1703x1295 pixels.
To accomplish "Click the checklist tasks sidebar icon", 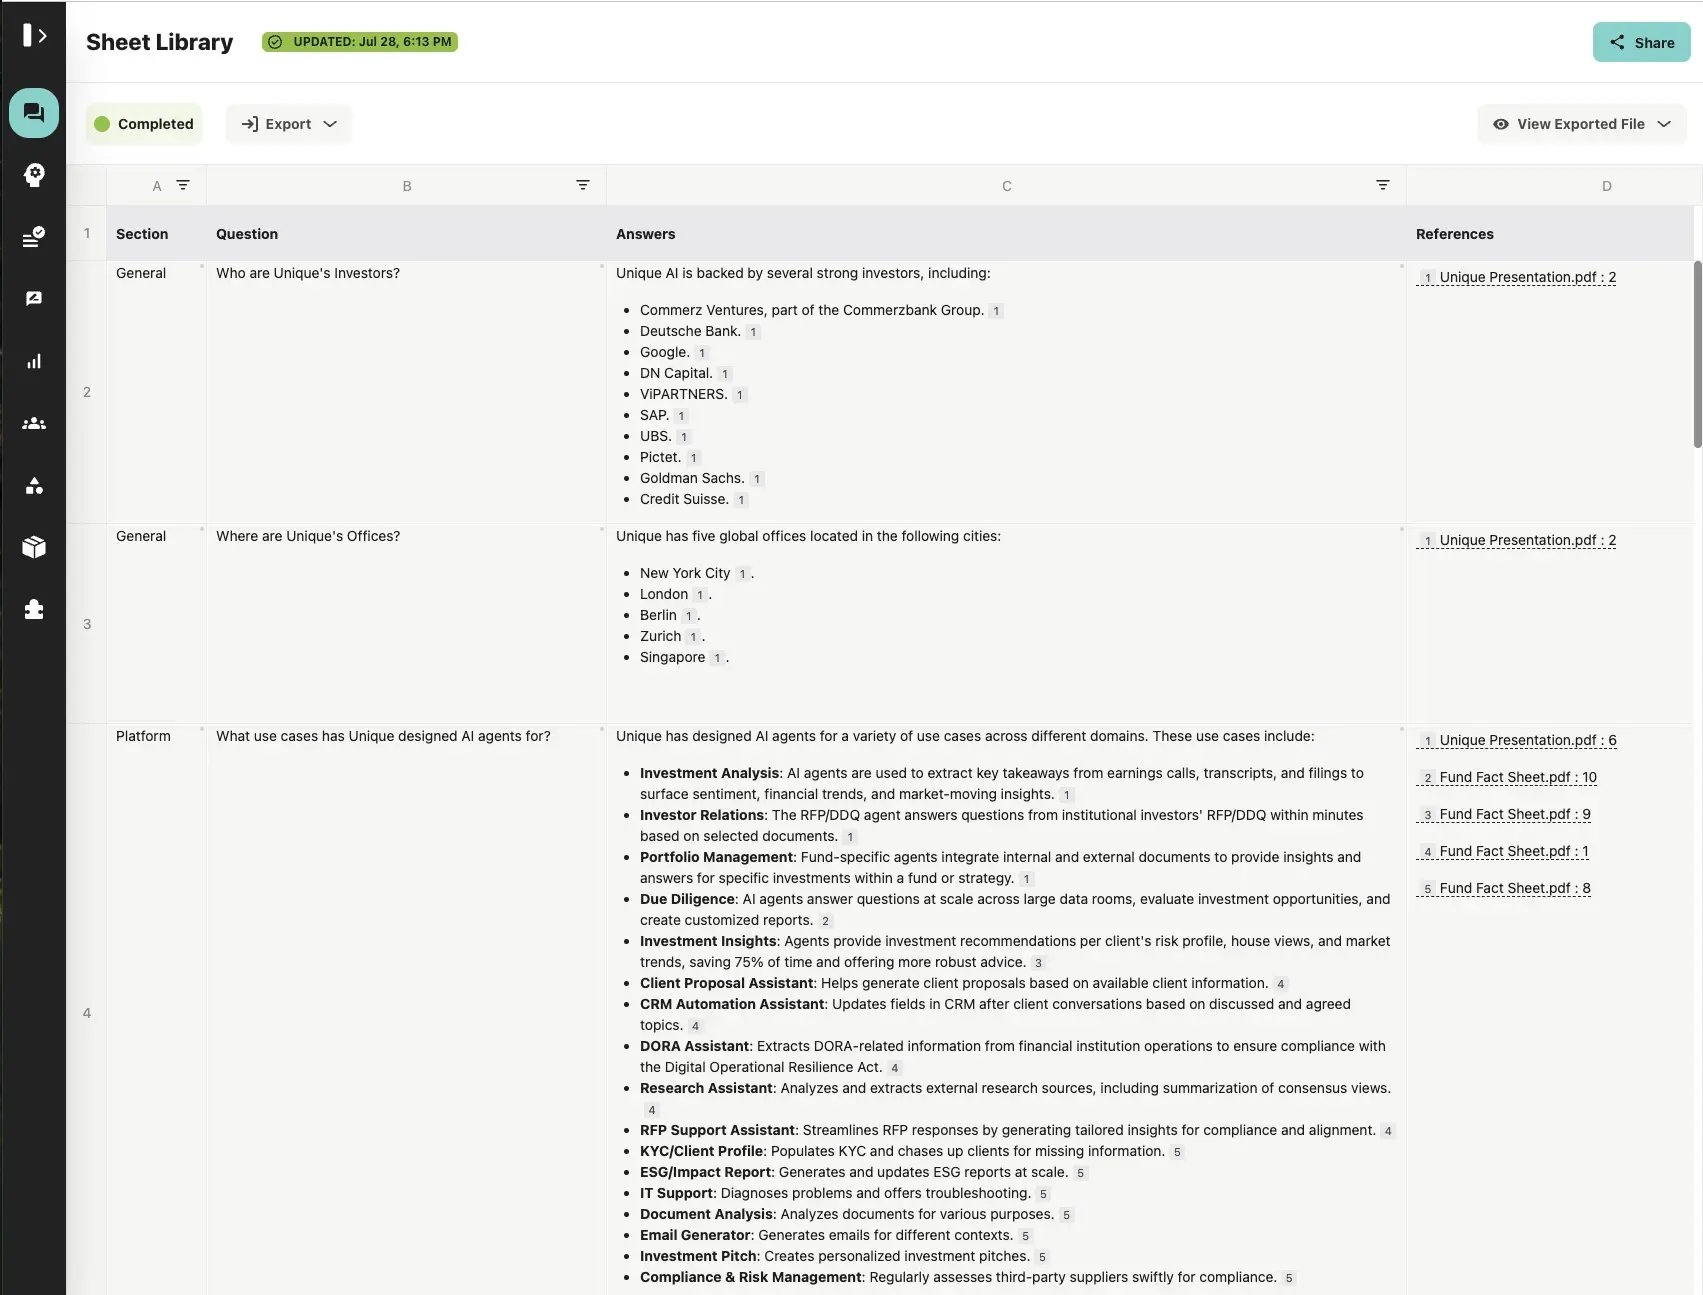I will point(34,237).
